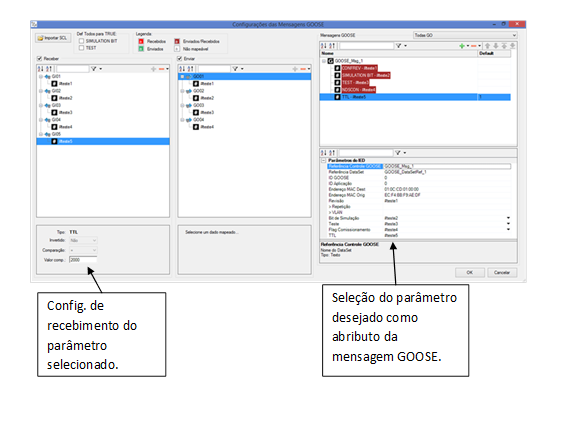This screenshot has height=425, width=571.
Task: Collapse GOOSE_Msg_1 tree node
Action: coord(324,61)
